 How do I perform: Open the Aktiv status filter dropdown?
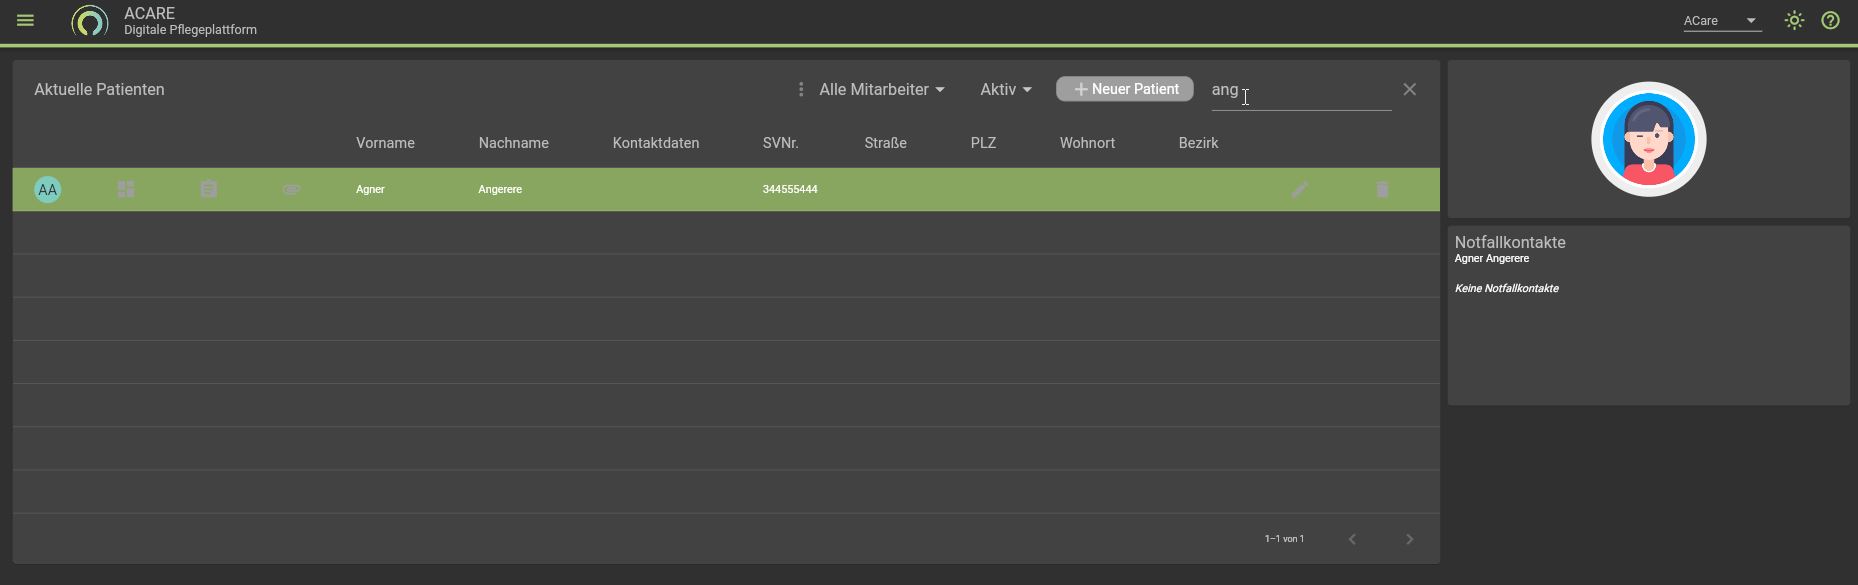[1005, 90]
